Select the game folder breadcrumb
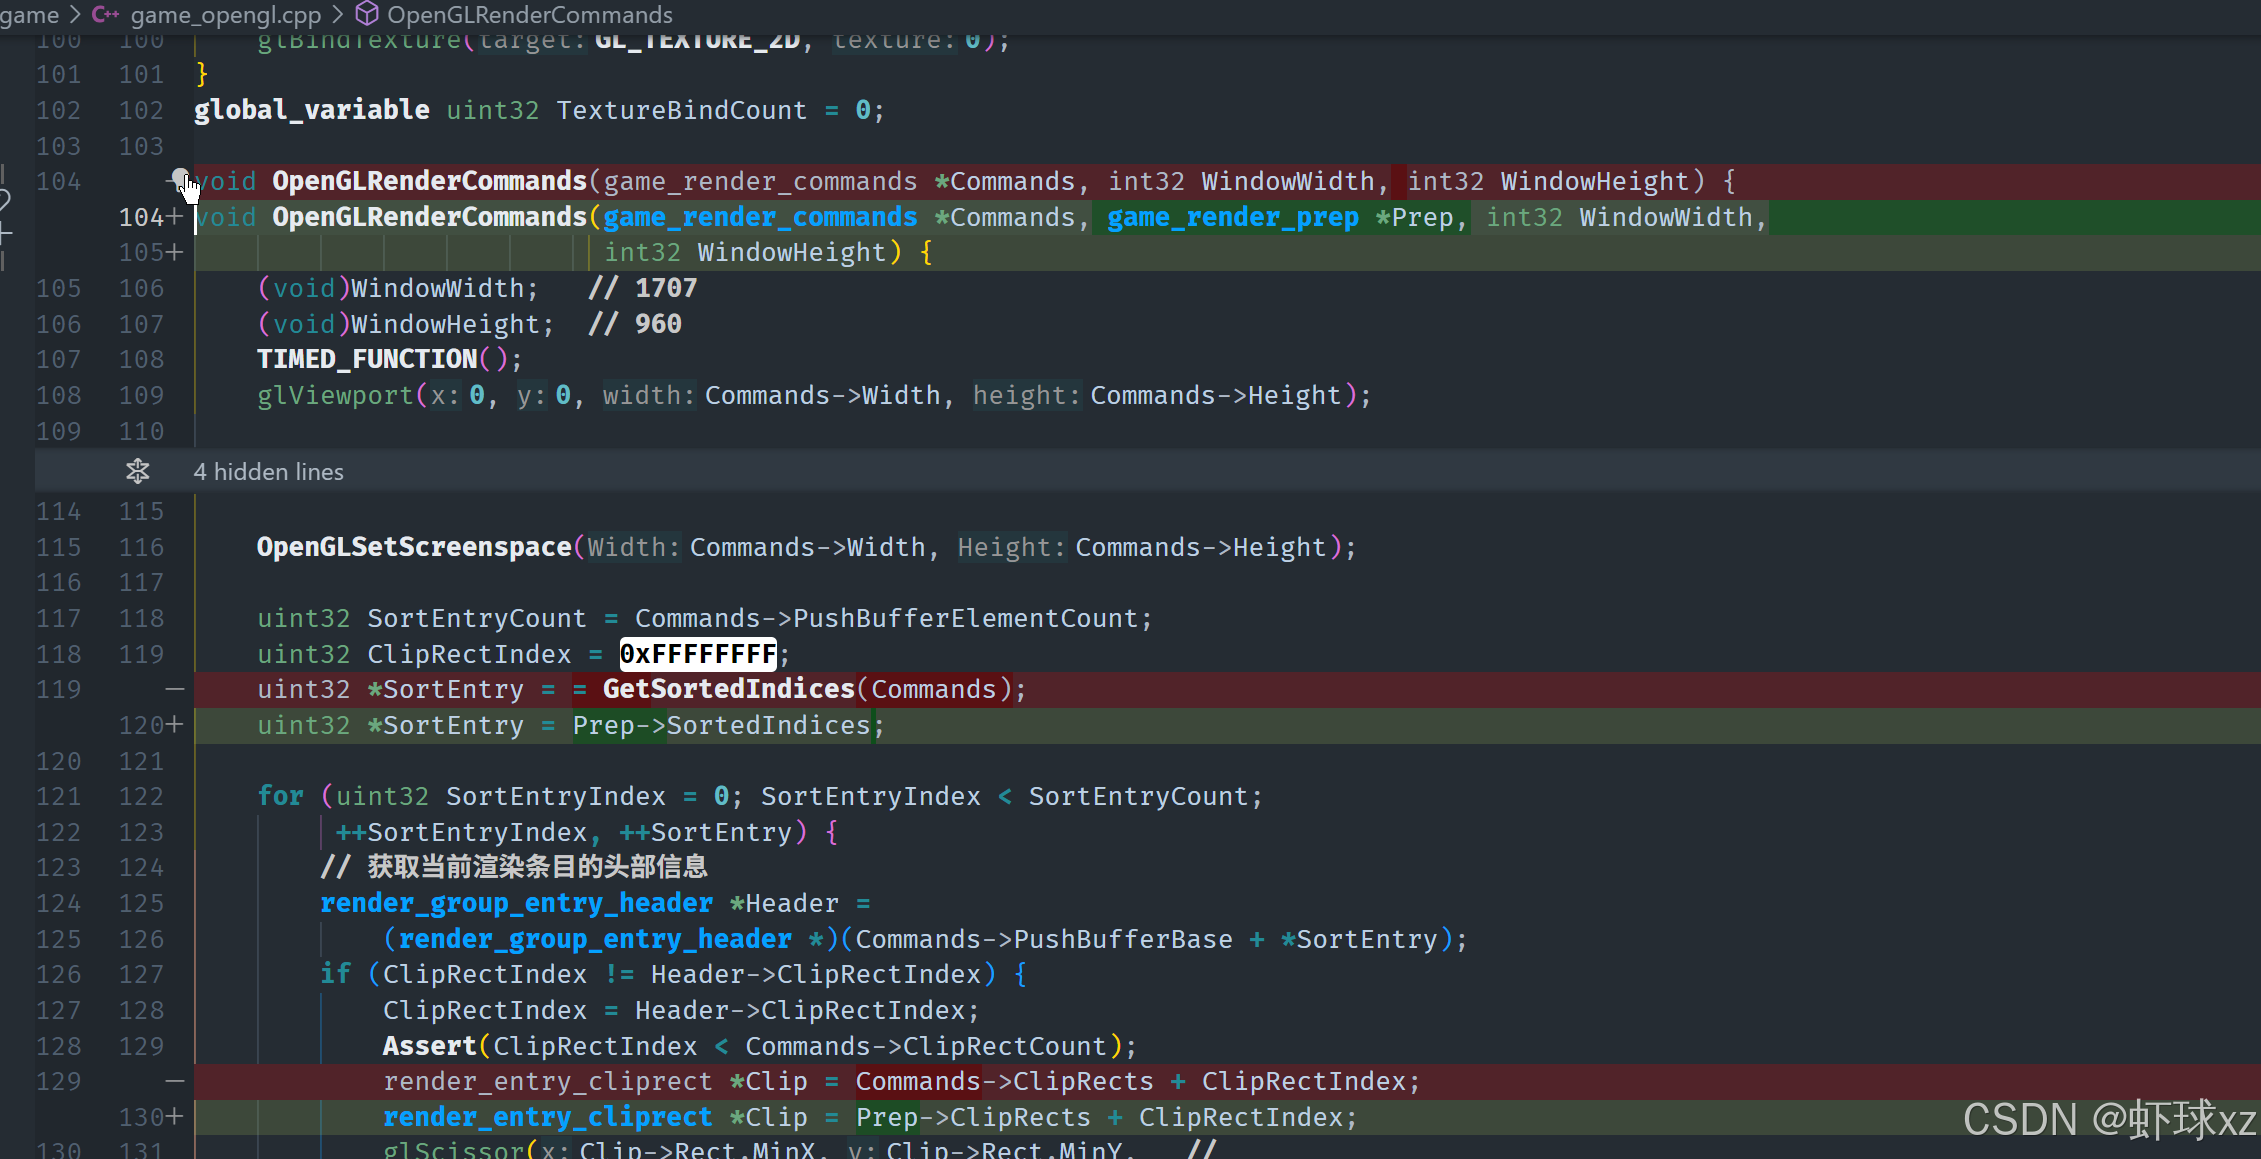The image size is (2261, 1159). (x=29, y=14)
